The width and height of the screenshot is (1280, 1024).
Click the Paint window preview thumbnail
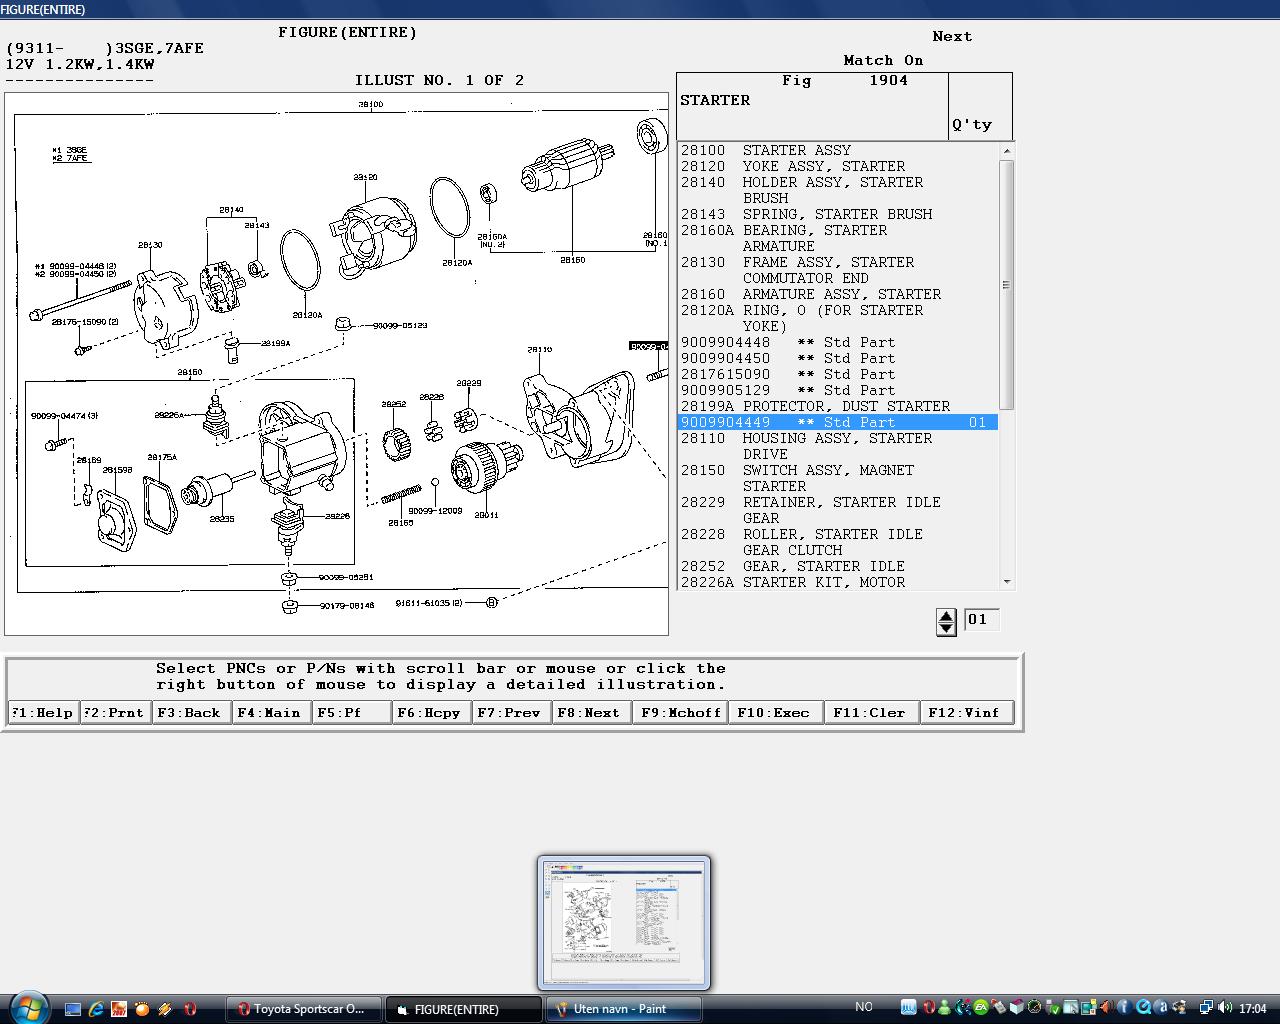(623, 922)
